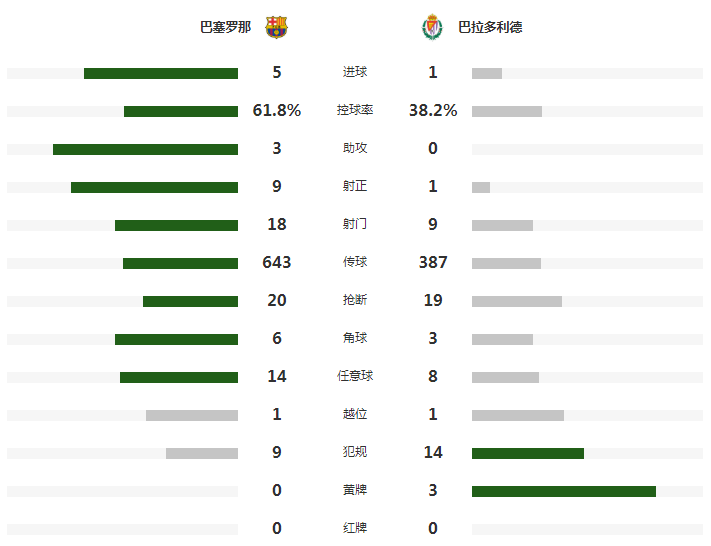
Task: Click Barcelona's green 进球 bar
Action: (x=161, y=73)
